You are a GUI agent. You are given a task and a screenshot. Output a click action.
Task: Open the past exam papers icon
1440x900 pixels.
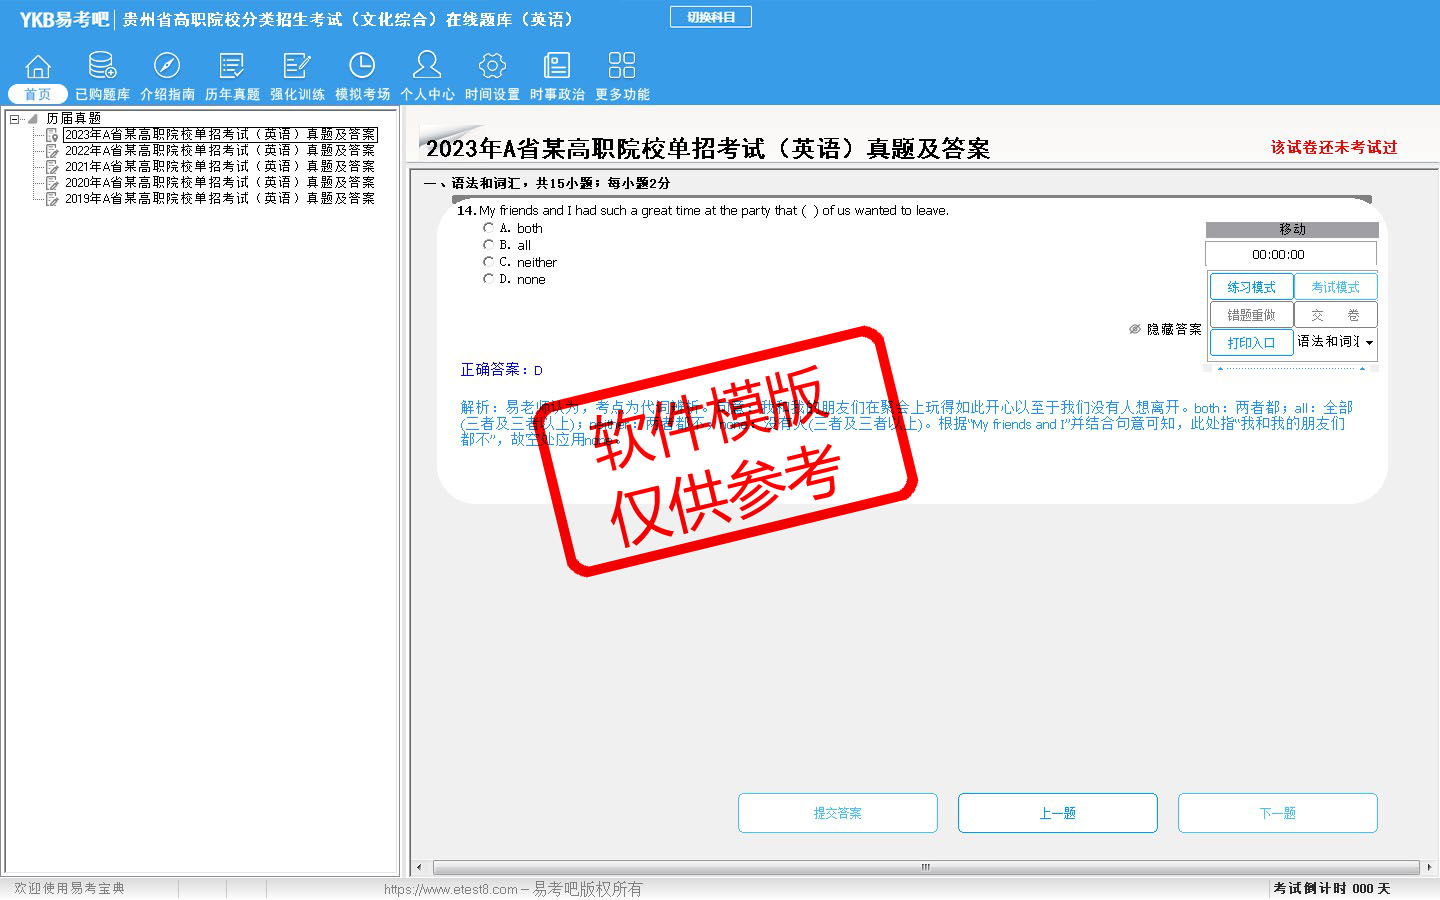pyautogui.click(x=232, y=66)
